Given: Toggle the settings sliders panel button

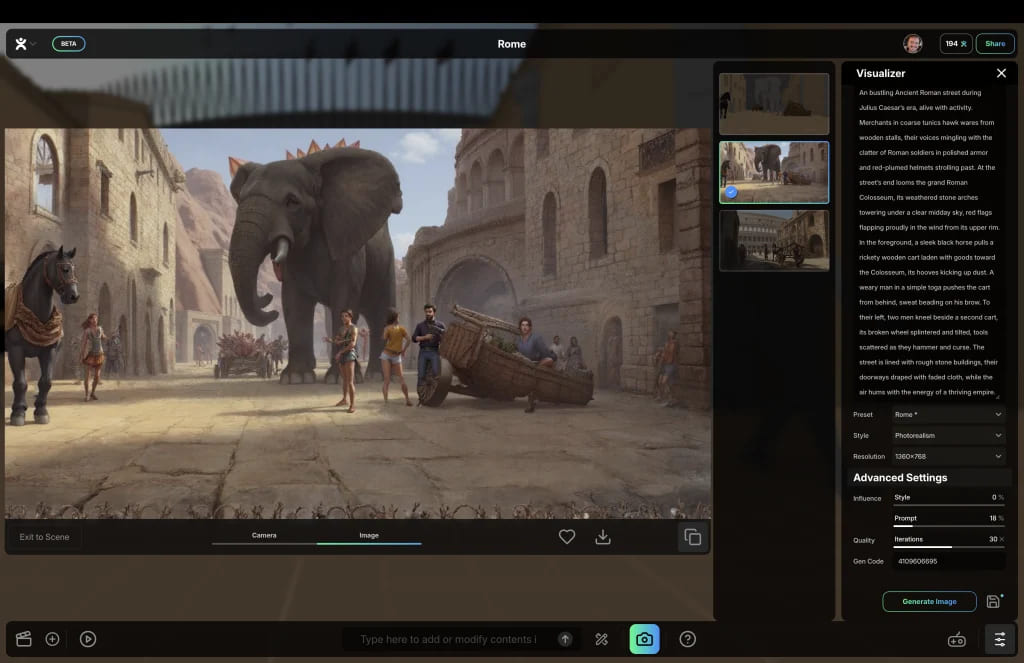Looking at the screenshot, I should point(999,639).
